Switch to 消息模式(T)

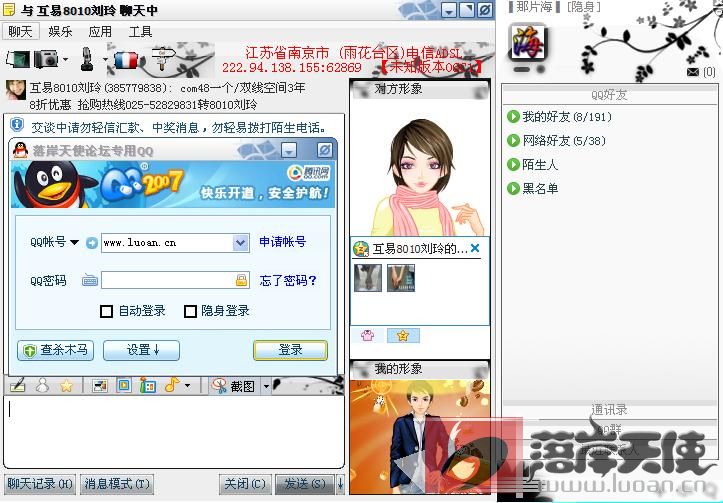(x=117, y=484)
